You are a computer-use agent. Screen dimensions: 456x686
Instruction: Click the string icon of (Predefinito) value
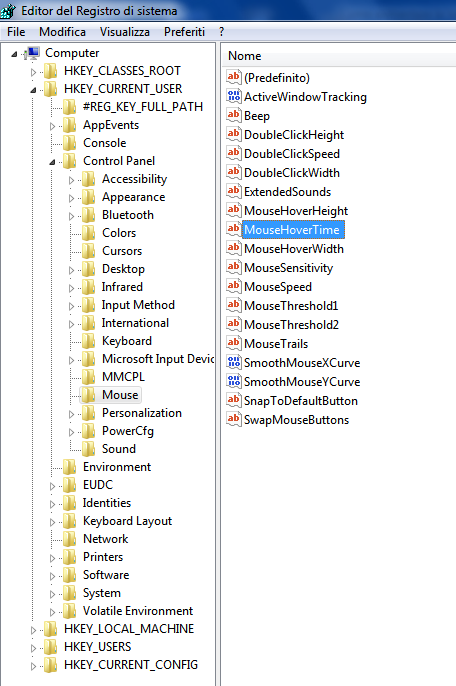click(x=234, y=77)
